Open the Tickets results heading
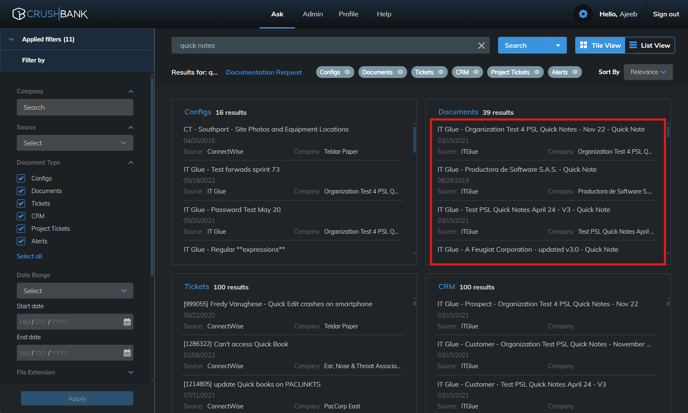 click(197, 287)
